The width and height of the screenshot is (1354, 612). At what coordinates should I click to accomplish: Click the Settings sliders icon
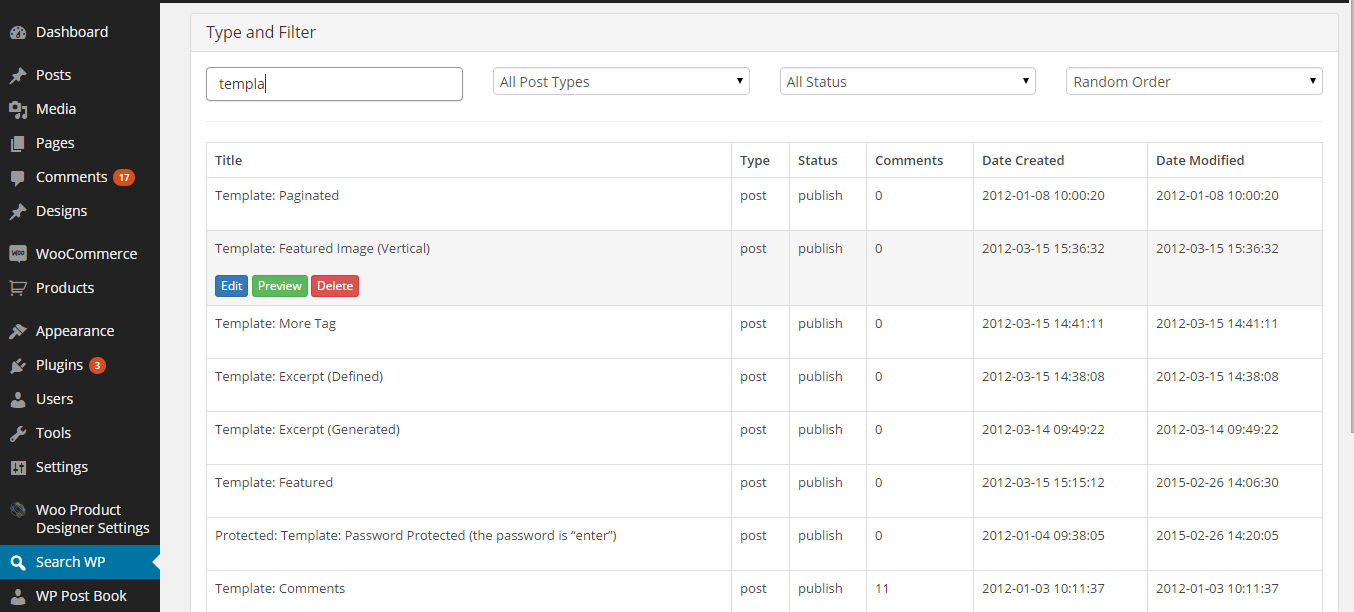pyautogui.click(x=18, y=467)
